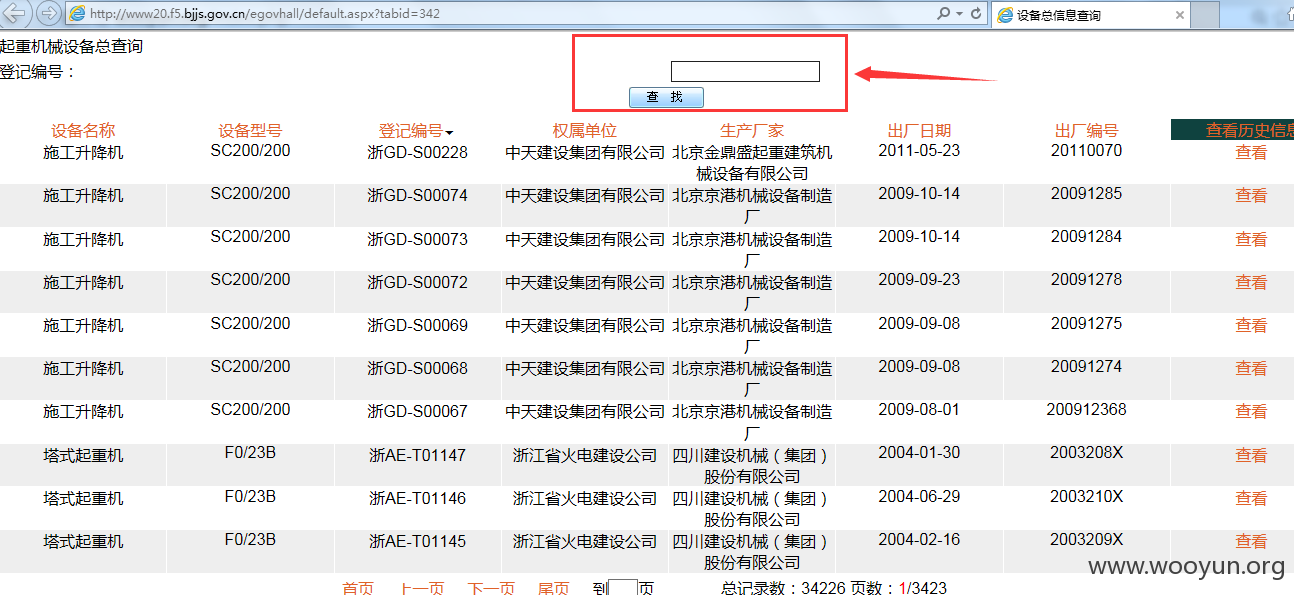Go to last page via 尾页
This screenshot has width=1294, height=595.
(x=553, y=588)
